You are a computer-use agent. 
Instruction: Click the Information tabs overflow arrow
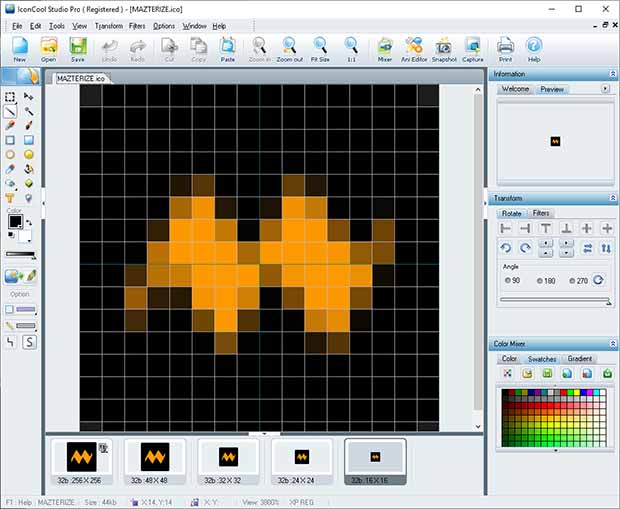pyautogui.click(x=605, y=89)
